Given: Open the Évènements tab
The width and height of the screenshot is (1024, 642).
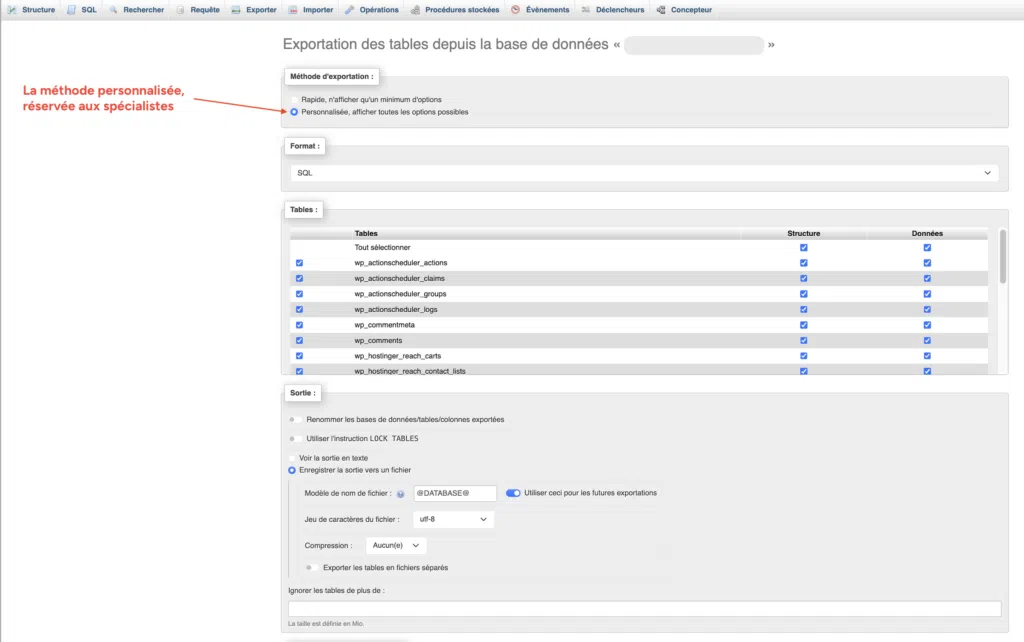Looking at the screenshot, I should [539, 10].
